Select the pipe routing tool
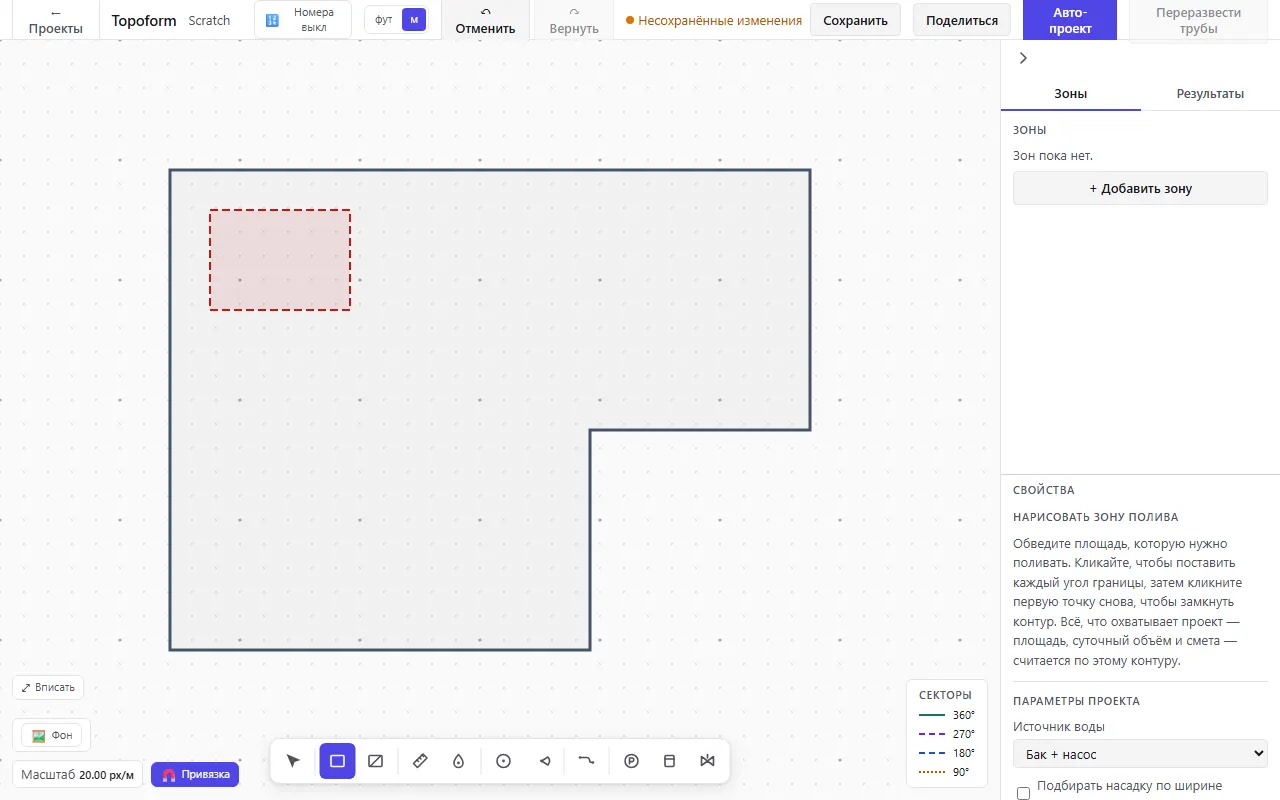 (587, 761)
